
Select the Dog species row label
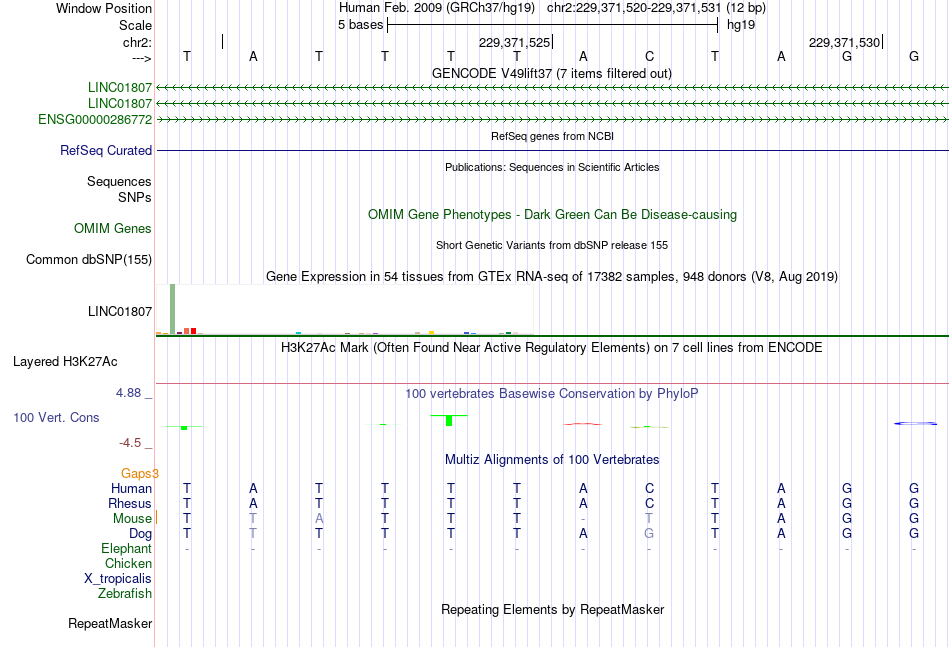click(141, 534)
